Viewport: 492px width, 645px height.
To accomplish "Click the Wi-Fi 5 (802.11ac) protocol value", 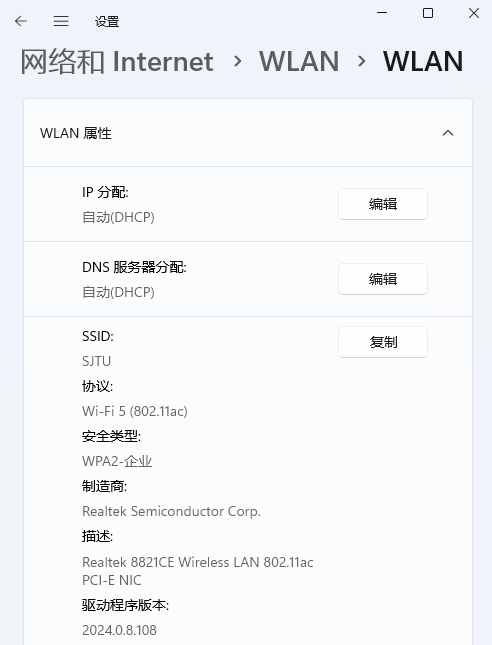I will click(x=135, y=411).
